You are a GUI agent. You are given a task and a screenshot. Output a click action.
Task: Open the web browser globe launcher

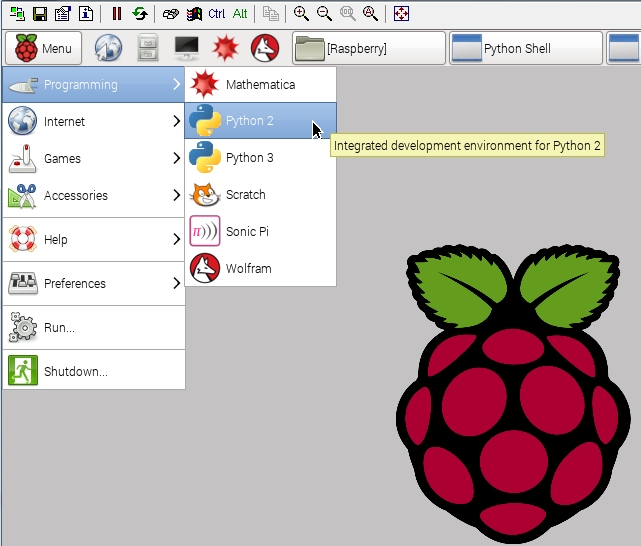coord(109,48)
